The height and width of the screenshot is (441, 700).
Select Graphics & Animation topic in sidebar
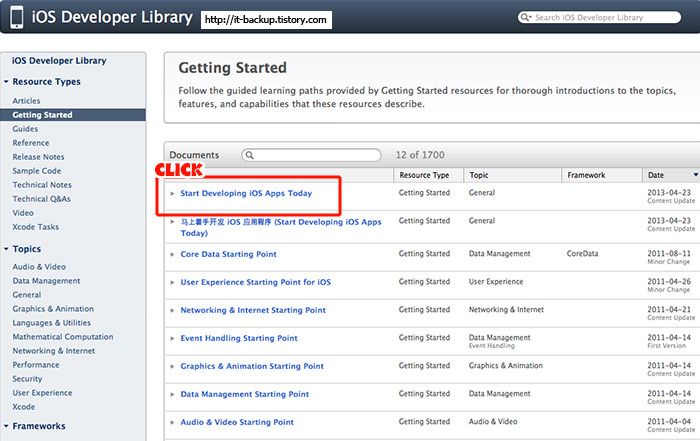(x=53, y=309)
